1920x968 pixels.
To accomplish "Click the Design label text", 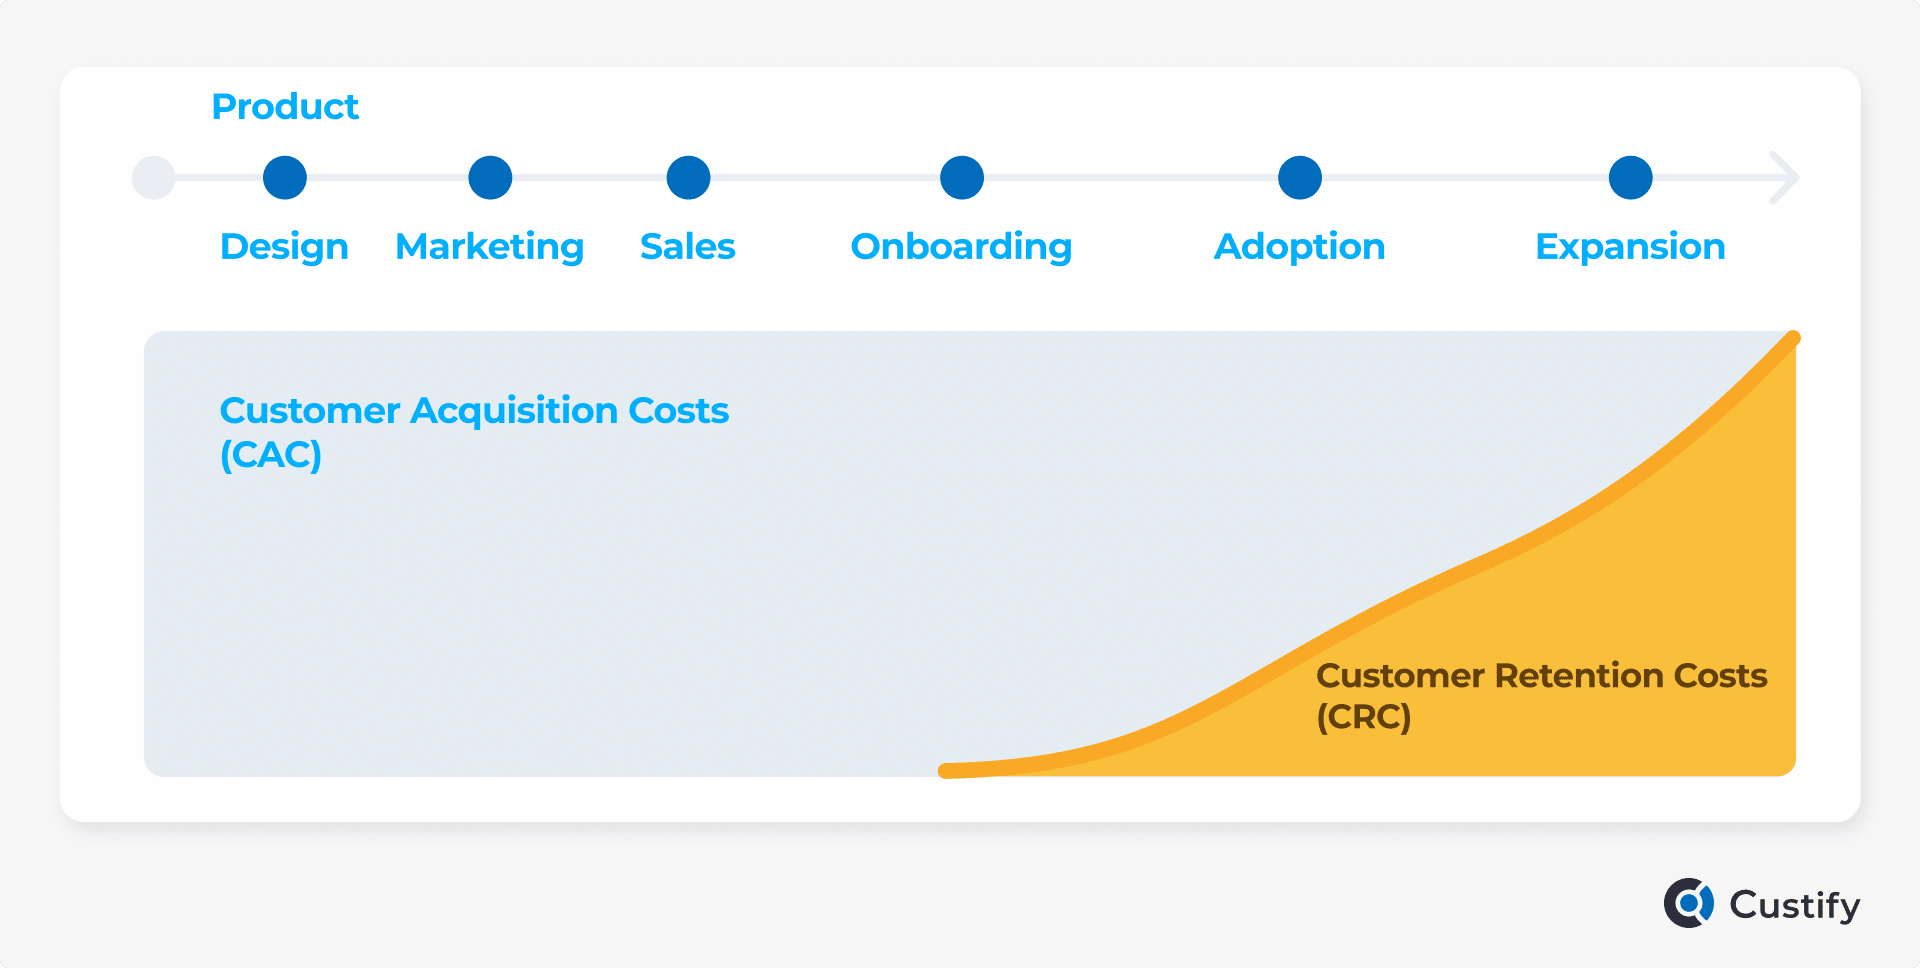I will [x=284, y=247].
